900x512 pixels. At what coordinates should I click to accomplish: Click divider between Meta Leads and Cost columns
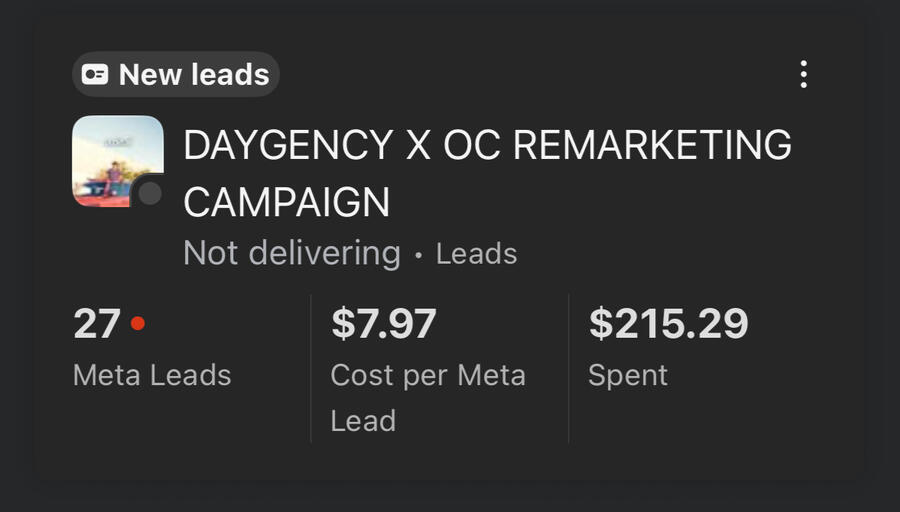point(311,368)
